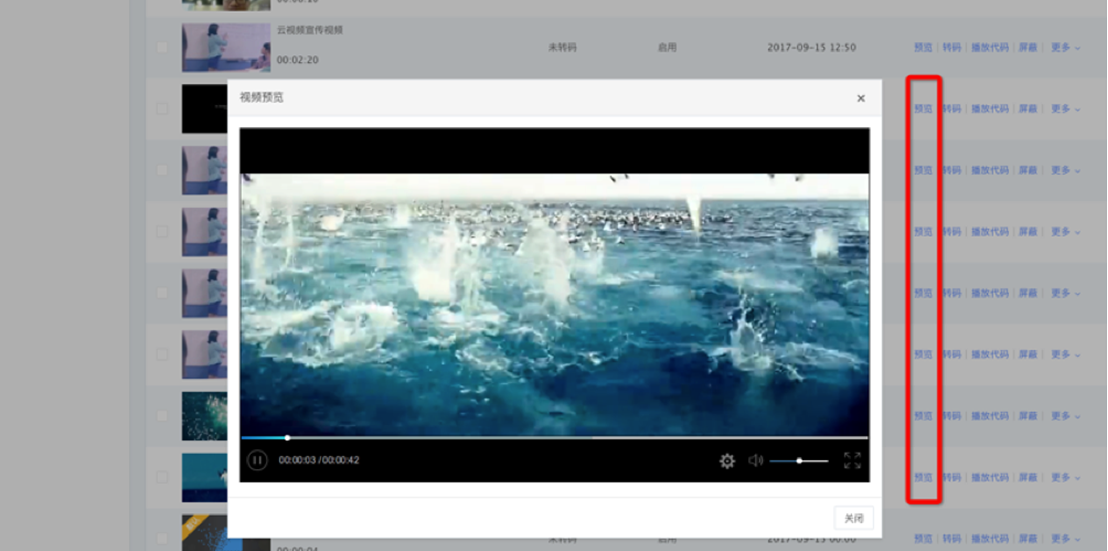
Task: Click the date 2017-09-15 12:50
Action: [811, 47]
